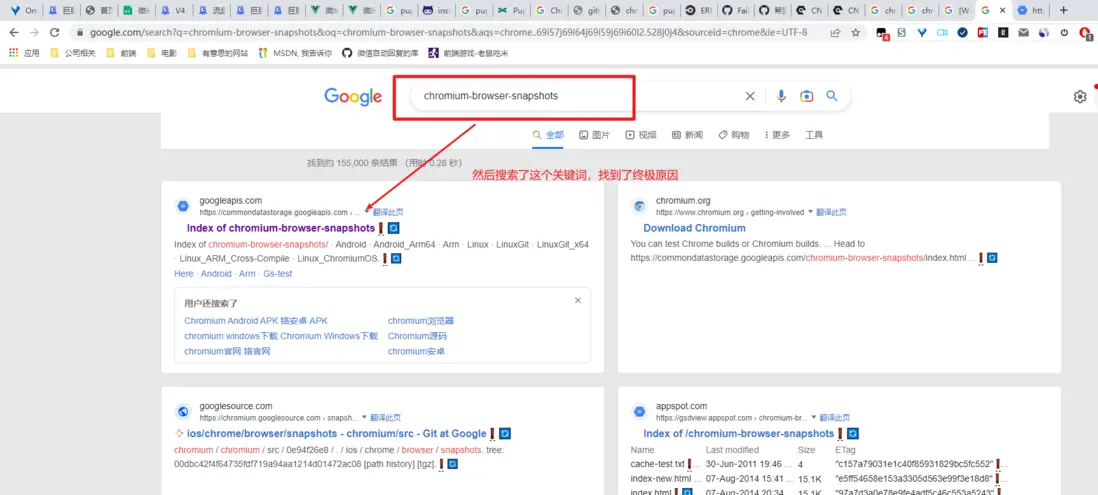
Task: Search related chromium浏览器
Action: [x=421, y=321]
